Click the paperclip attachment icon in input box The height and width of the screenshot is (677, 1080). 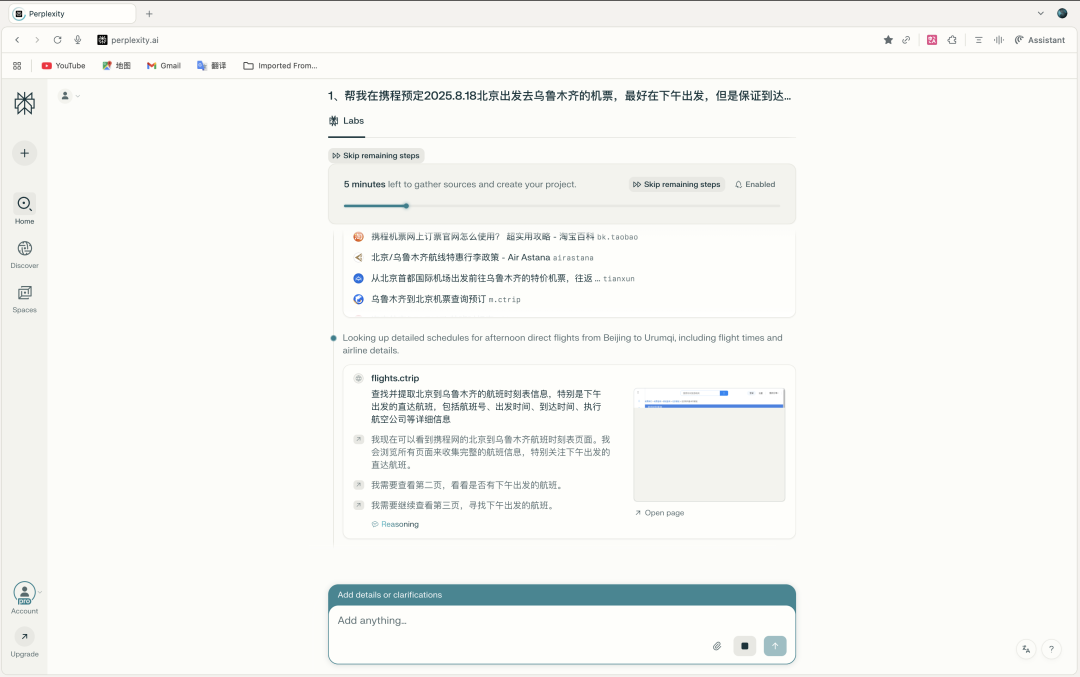point(716,646)
